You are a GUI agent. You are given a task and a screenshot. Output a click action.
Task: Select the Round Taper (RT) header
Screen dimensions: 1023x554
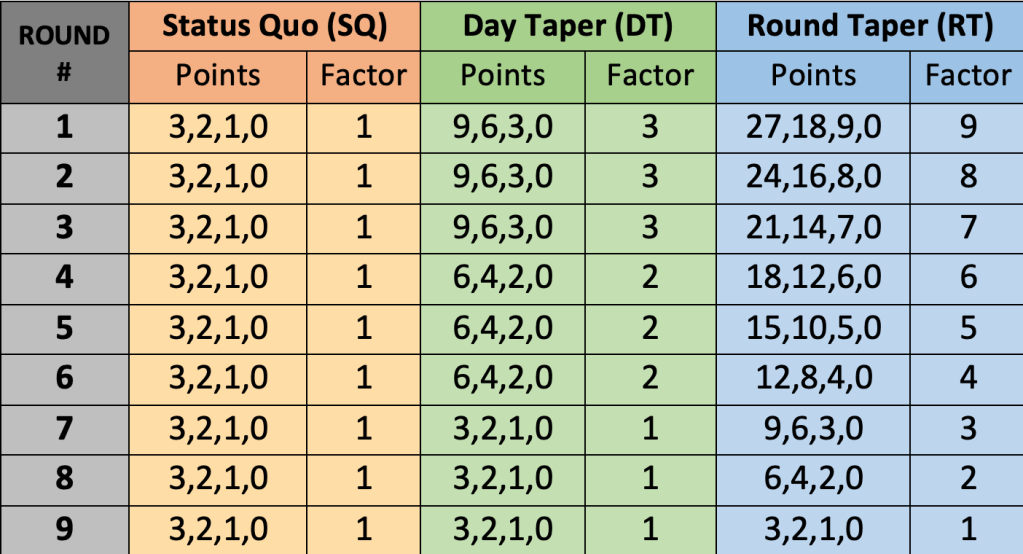(870, 26)
